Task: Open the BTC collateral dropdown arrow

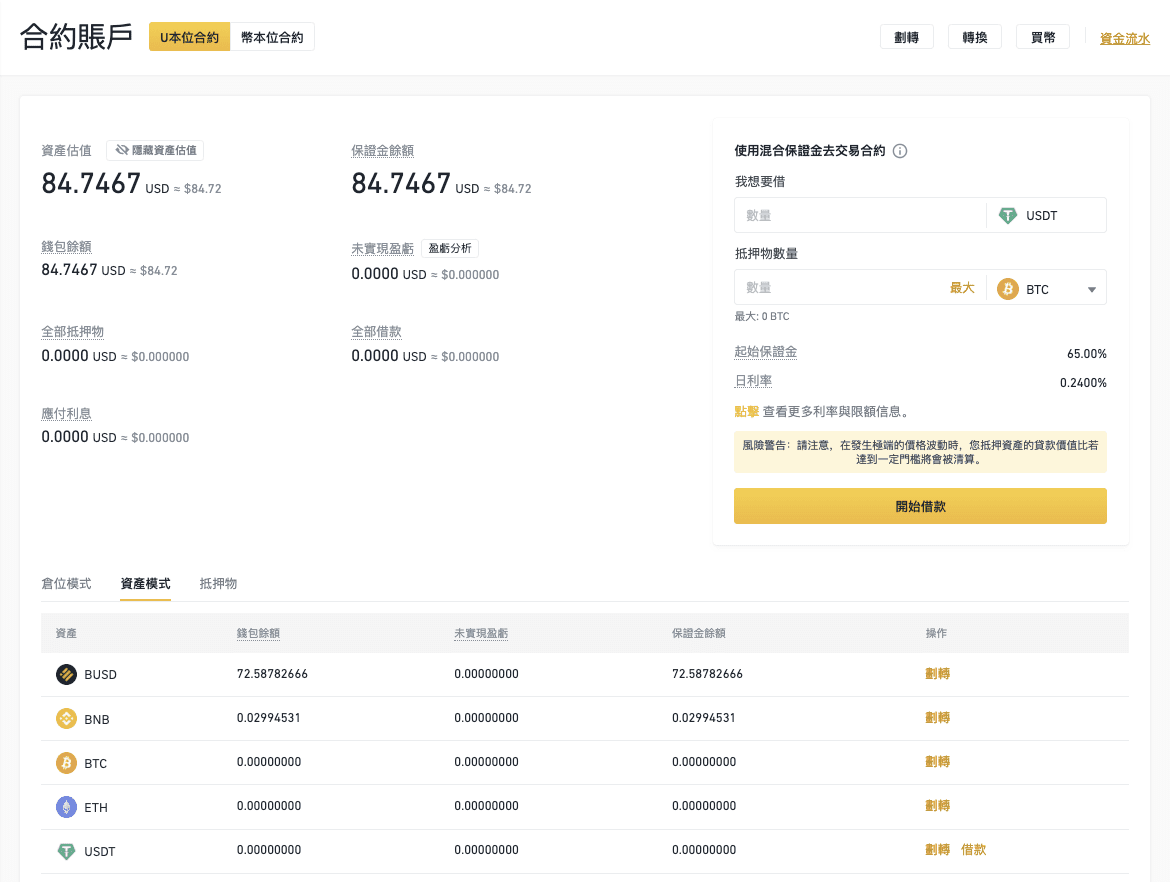Action: pyautogui.click(x=1091, y=290)
